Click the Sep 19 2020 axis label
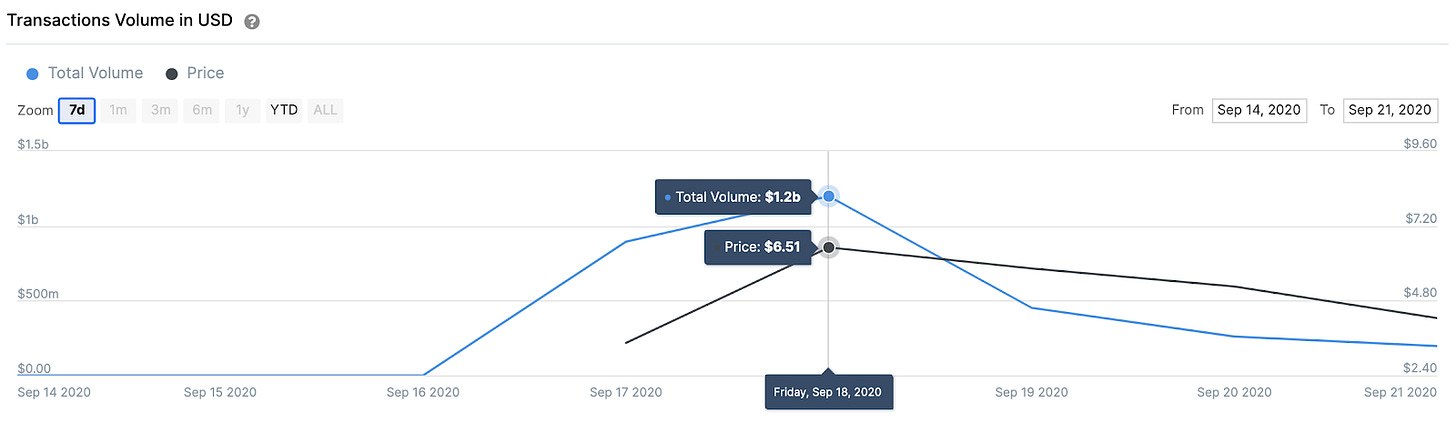 1031,392
